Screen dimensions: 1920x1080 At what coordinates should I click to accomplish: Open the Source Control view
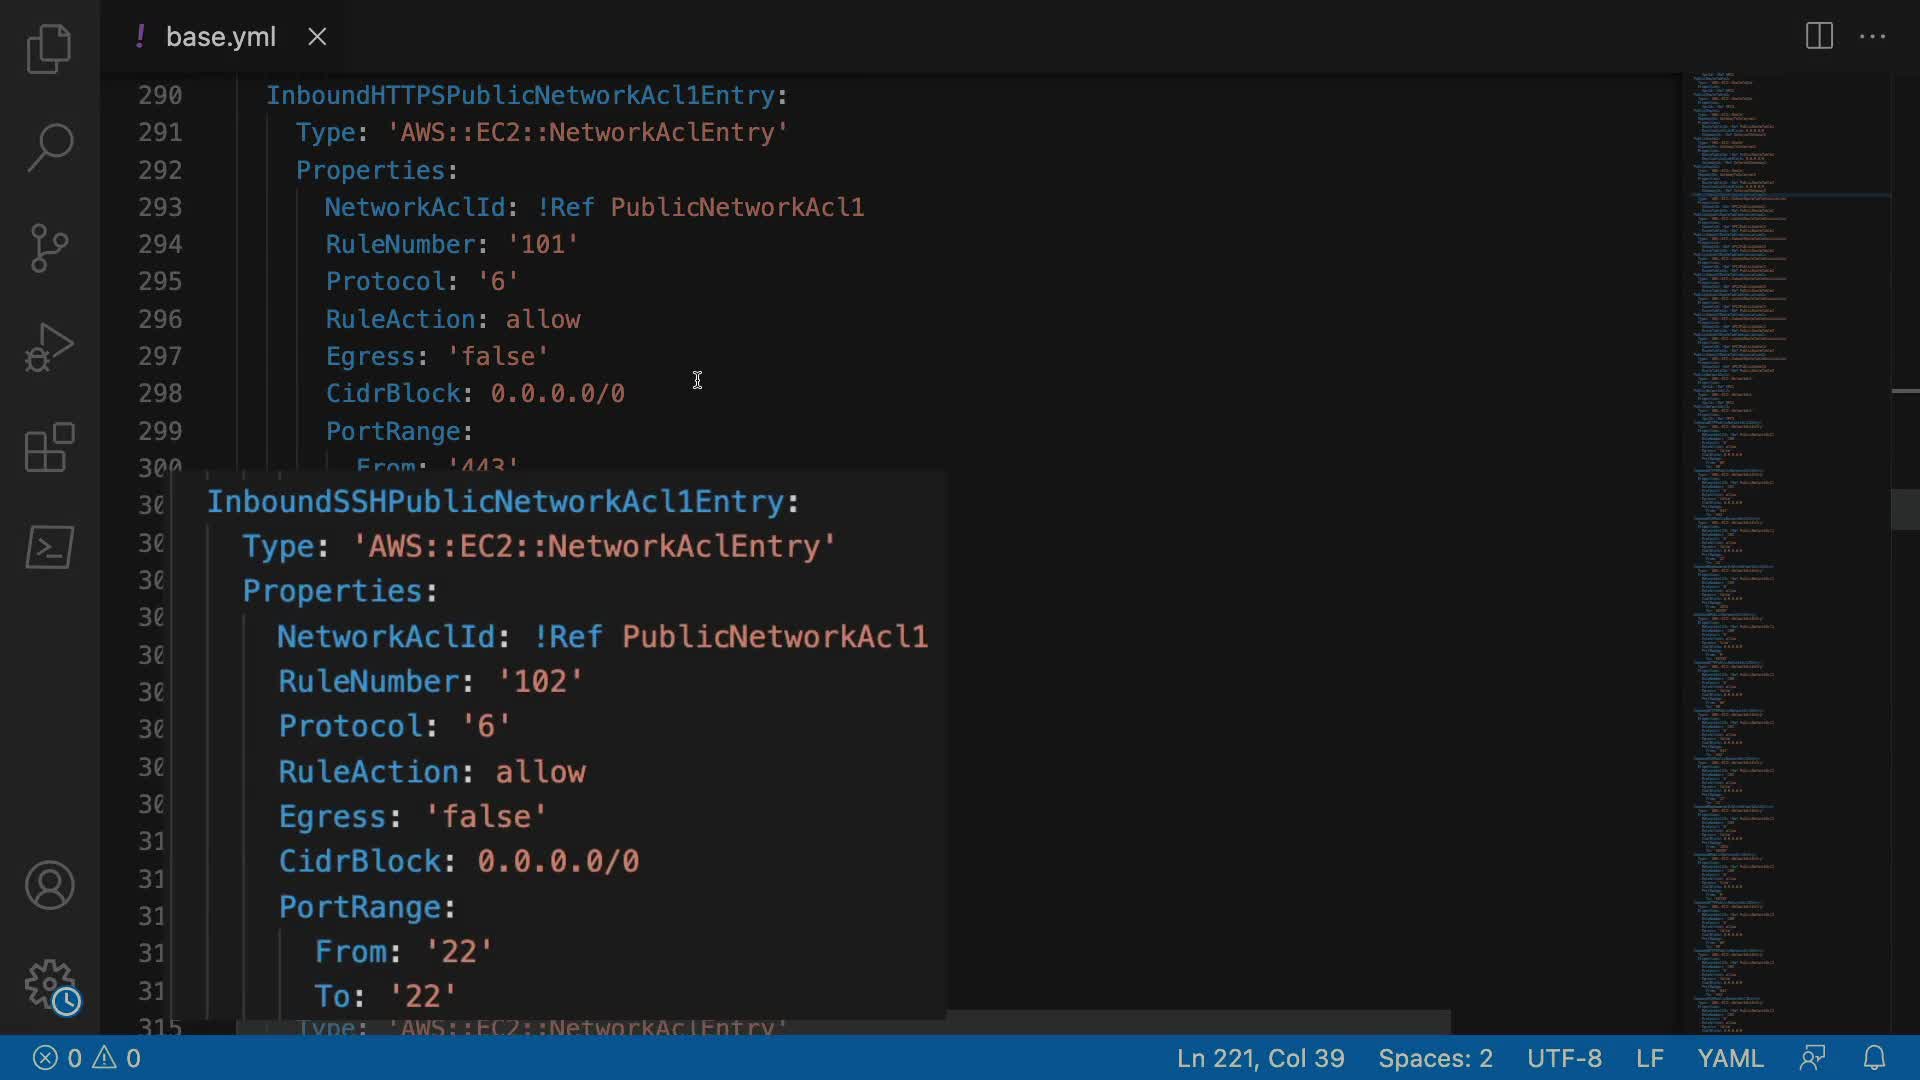(x=49, y=247)
